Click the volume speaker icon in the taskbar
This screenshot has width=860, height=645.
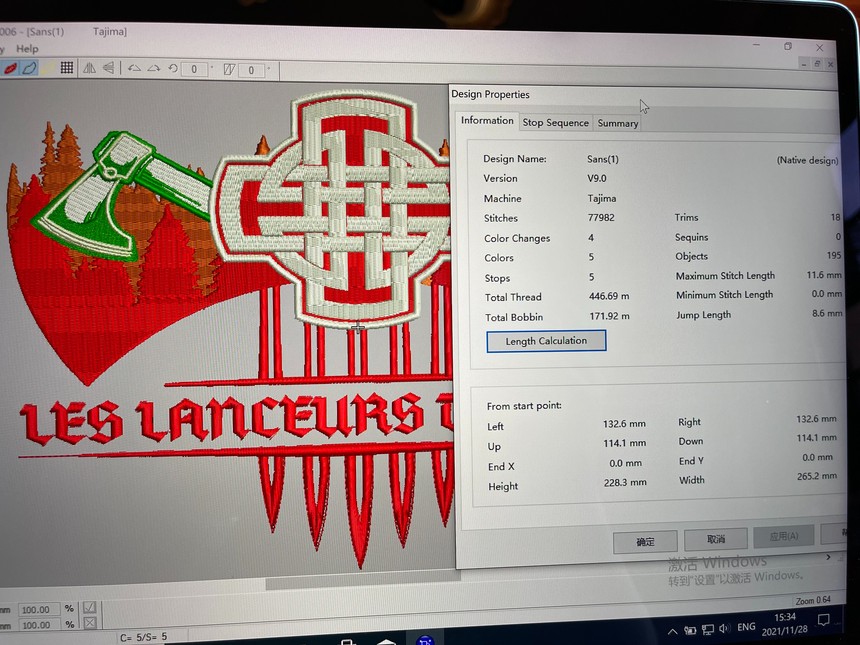click(725, 628)
